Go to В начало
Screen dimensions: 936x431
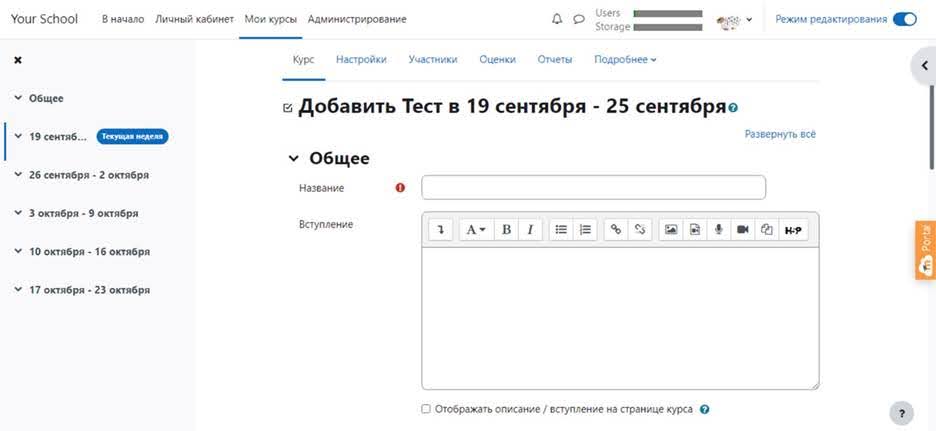click(x=123, y=19)
